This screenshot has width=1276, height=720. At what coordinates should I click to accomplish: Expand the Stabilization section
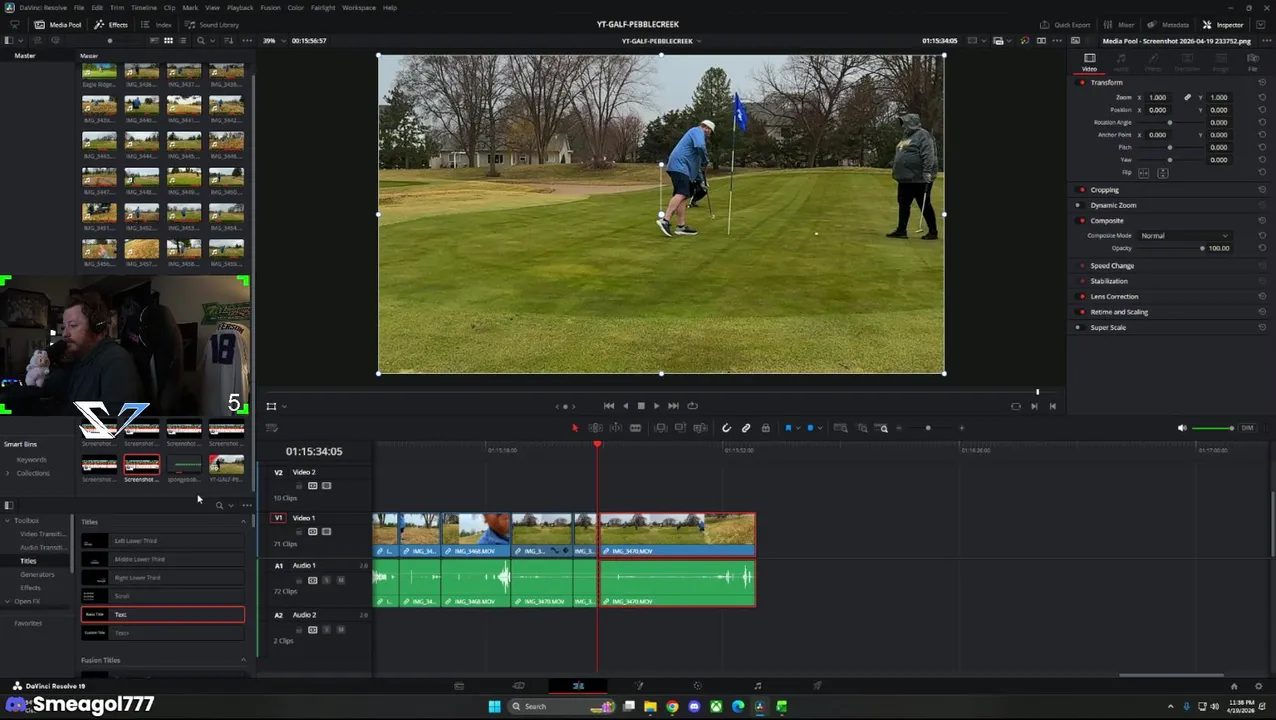click(x=1109, y=281)
